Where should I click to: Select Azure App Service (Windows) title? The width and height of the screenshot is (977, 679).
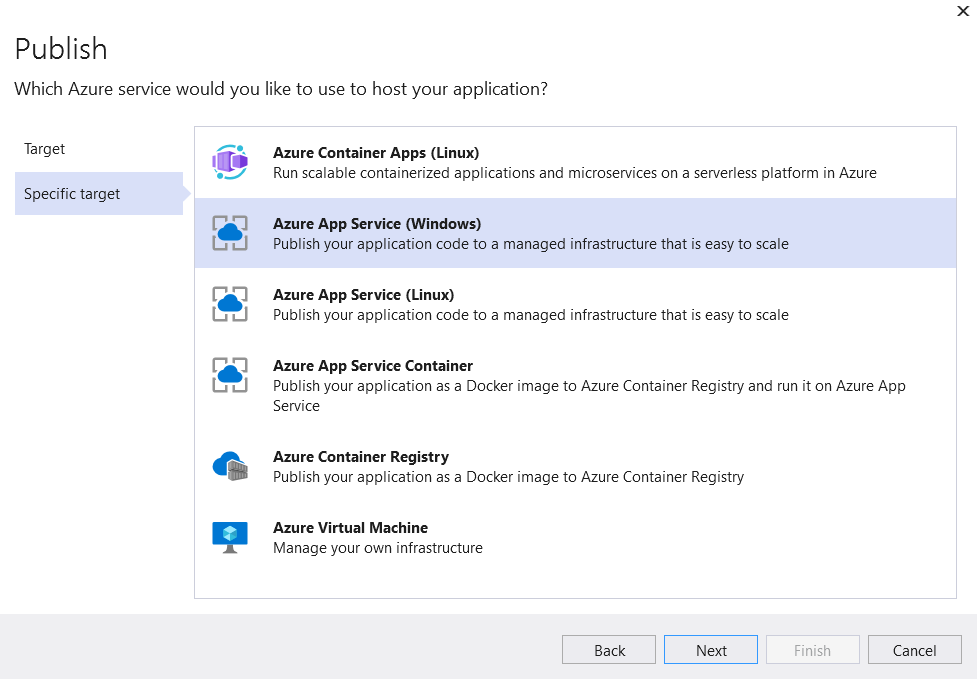377,224
